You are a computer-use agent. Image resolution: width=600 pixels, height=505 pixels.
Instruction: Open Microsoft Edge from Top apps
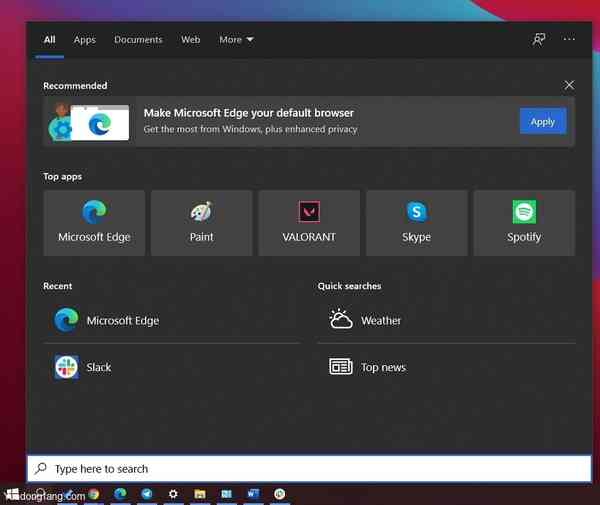coord(94,223)
